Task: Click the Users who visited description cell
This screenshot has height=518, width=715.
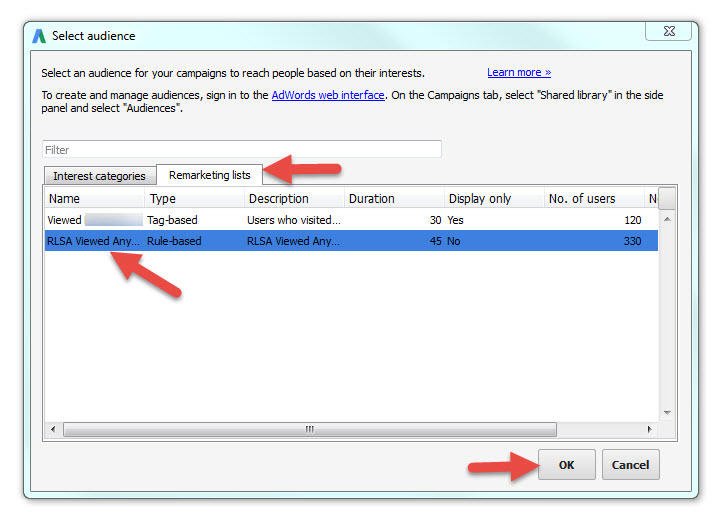Action: (x=294, y=220)
